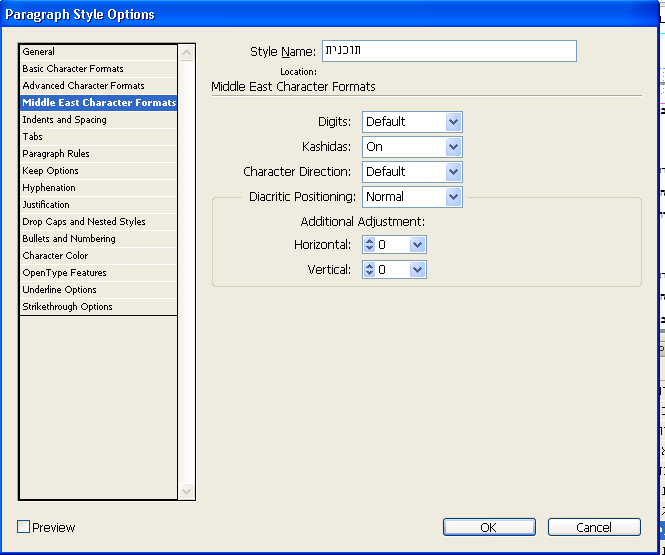The image size is (665, 555).
Task: Select General in the category list
Action: [39, 52]
